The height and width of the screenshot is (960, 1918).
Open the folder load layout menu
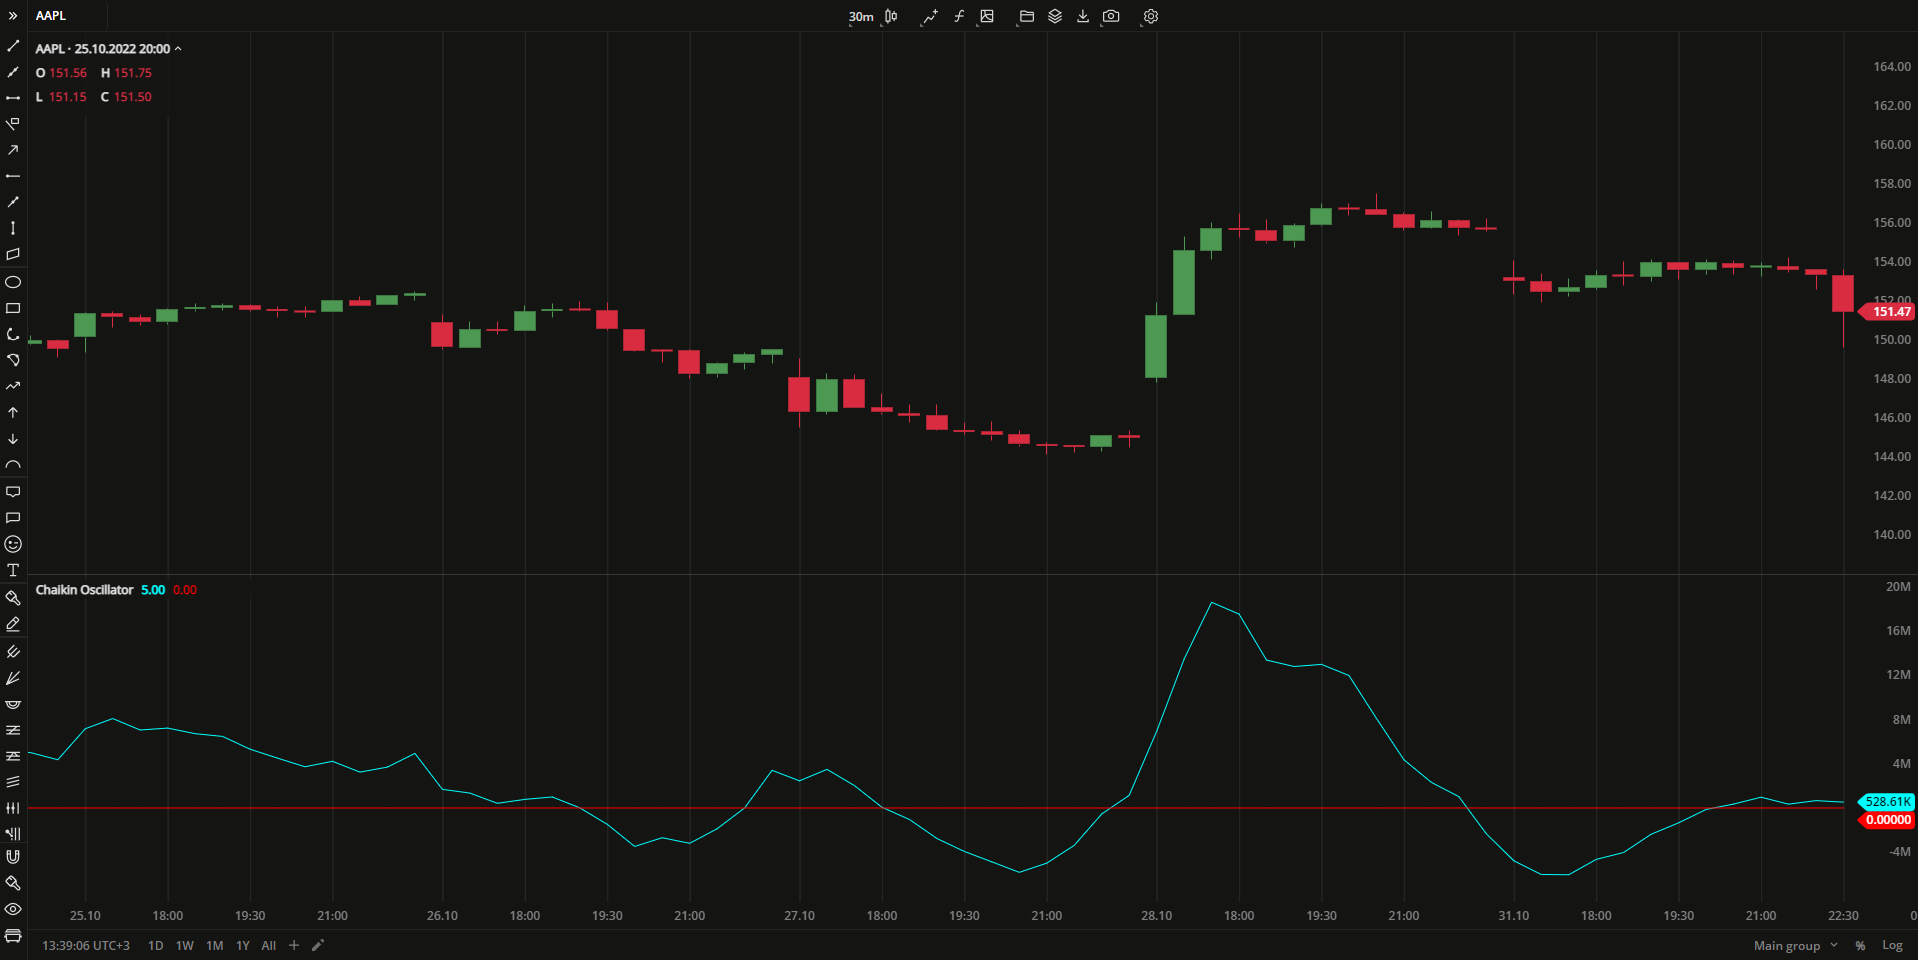pos(1026,16)
